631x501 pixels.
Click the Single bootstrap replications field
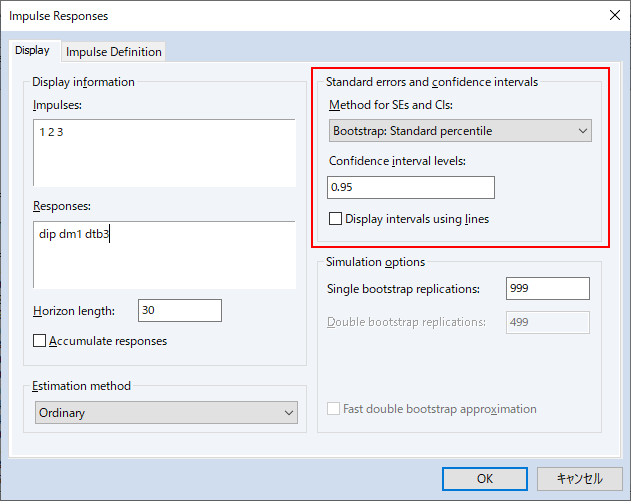tap(548, 288)
